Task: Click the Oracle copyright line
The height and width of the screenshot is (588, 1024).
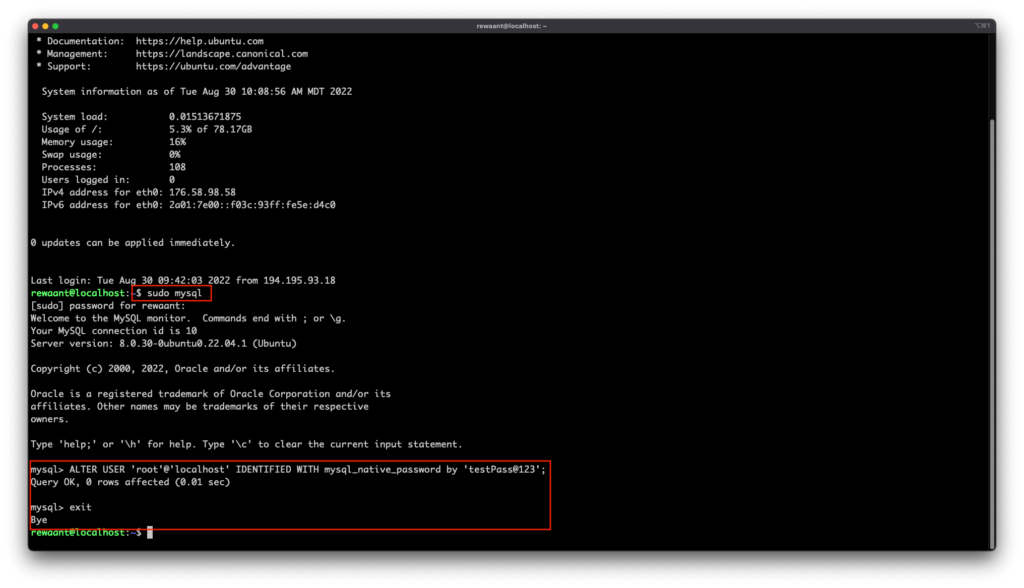Action: 182,368
